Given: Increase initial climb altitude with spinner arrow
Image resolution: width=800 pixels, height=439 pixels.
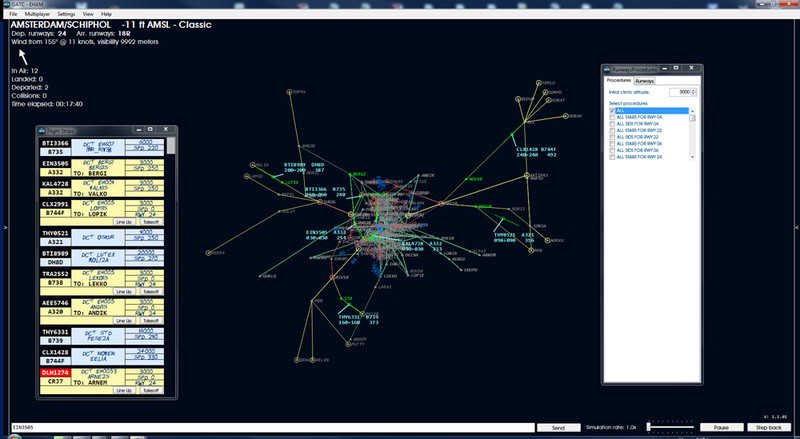Looking at the screenshot, I should [x=693, y=90].
